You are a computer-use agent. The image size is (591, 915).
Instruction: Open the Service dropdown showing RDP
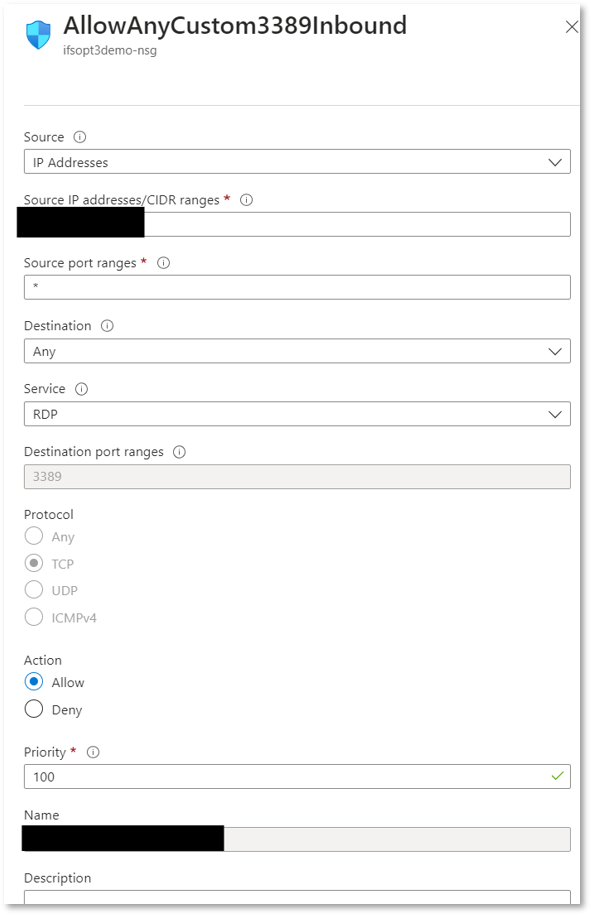297,414
